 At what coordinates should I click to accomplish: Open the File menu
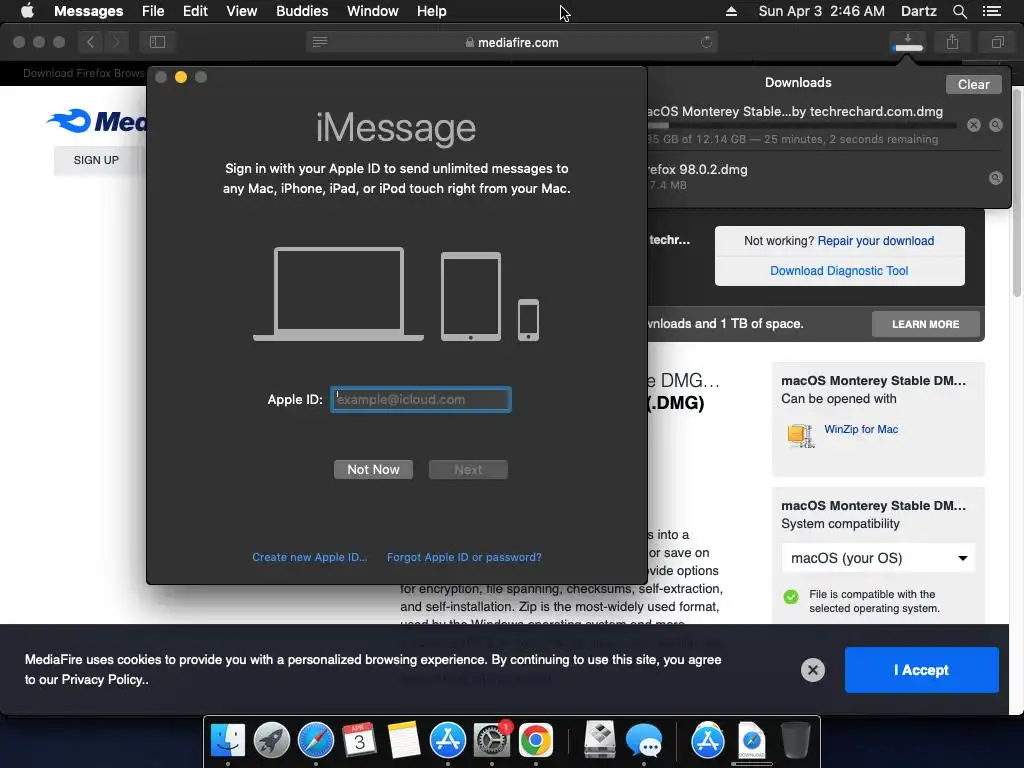(153, 11)
